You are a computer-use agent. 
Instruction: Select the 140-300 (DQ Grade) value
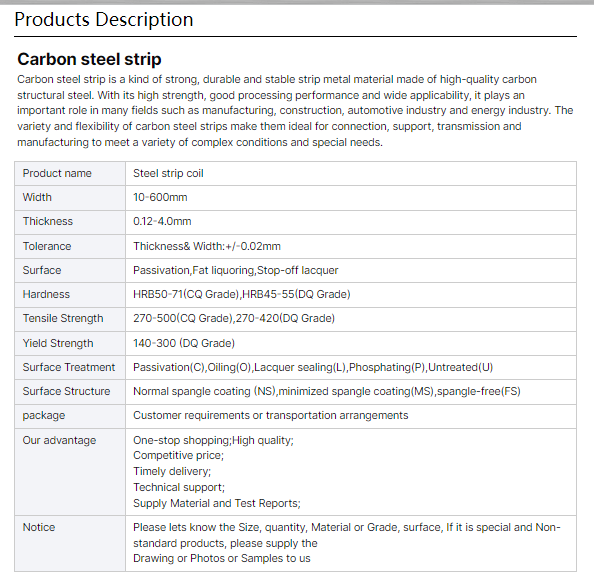pyautogui.click(x=184, y=343)
